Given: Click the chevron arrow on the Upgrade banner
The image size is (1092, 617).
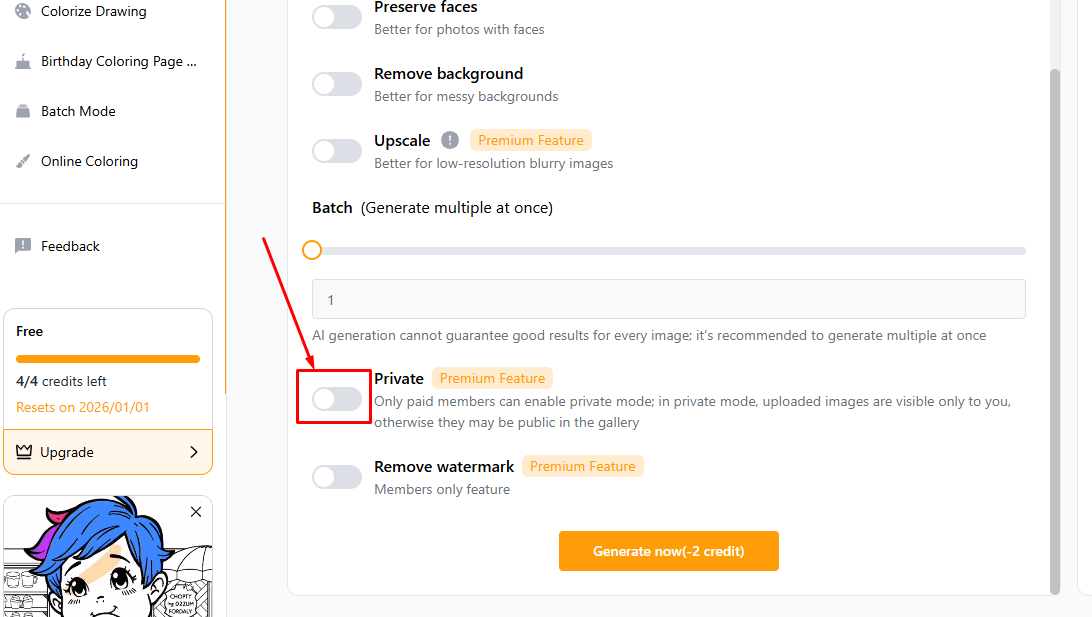Looking at the screenshot, I should coord(194,452).
